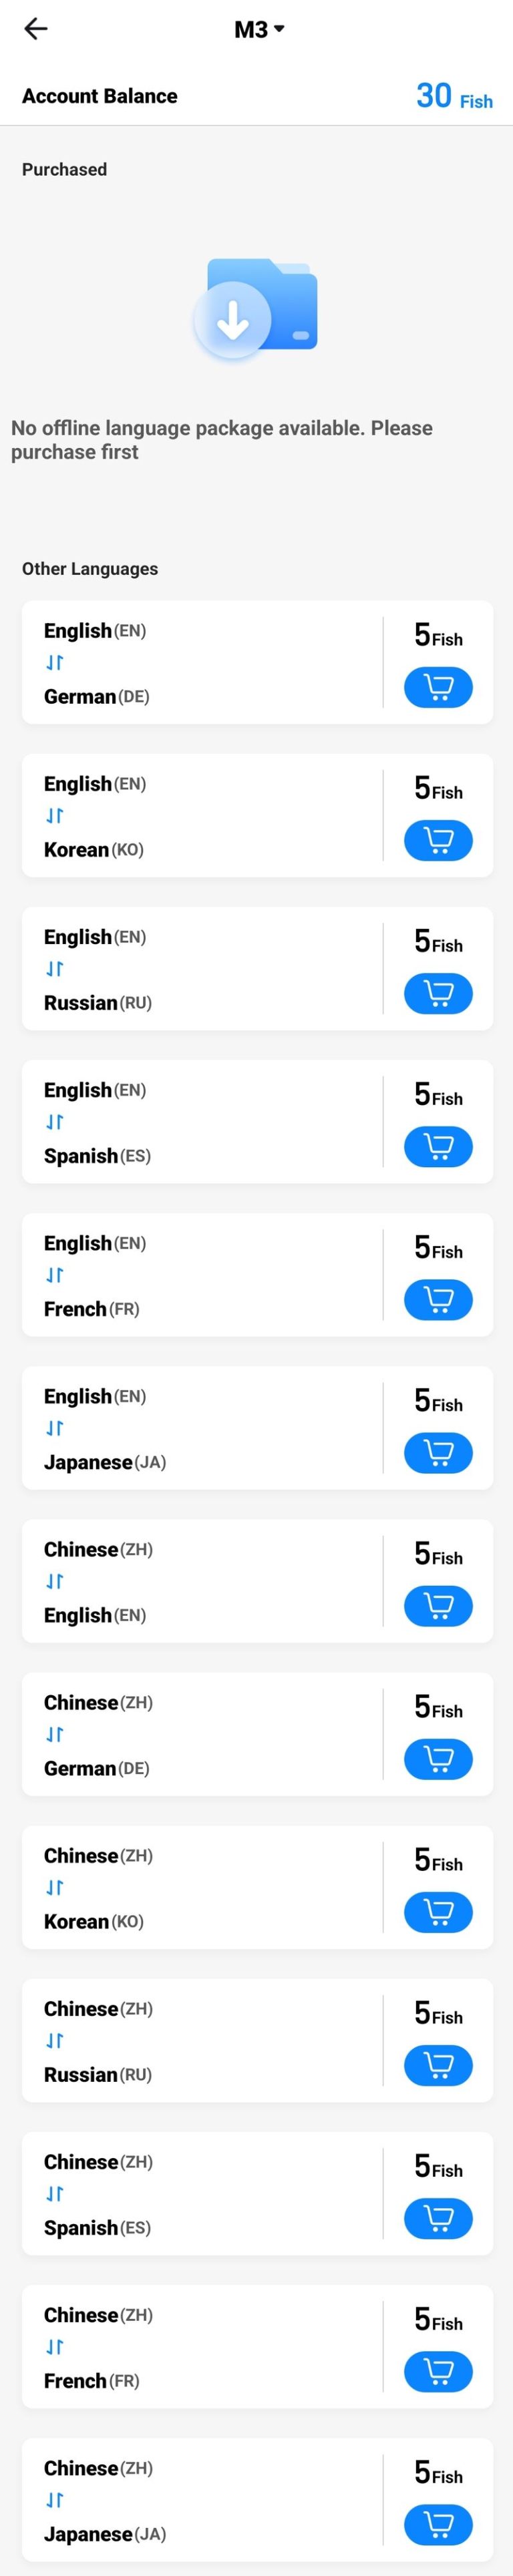
Task: Select the Chinese-English language card
Action: click(200, 1581)
